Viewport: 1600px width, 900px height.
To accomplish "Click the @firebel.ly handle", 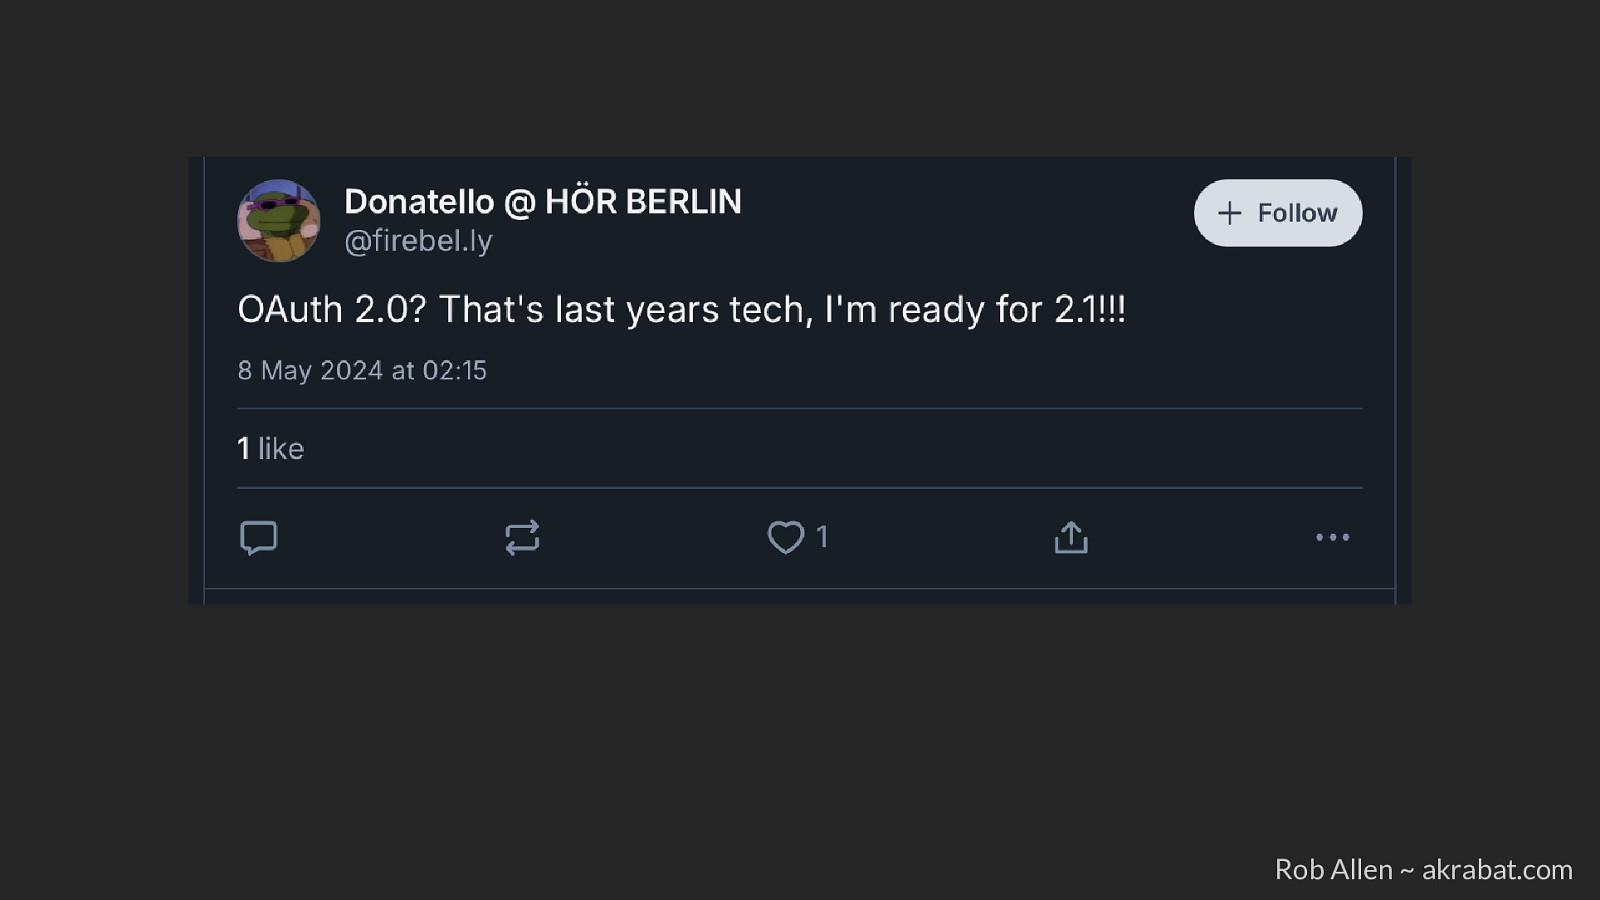I will [x=418, y=241].
